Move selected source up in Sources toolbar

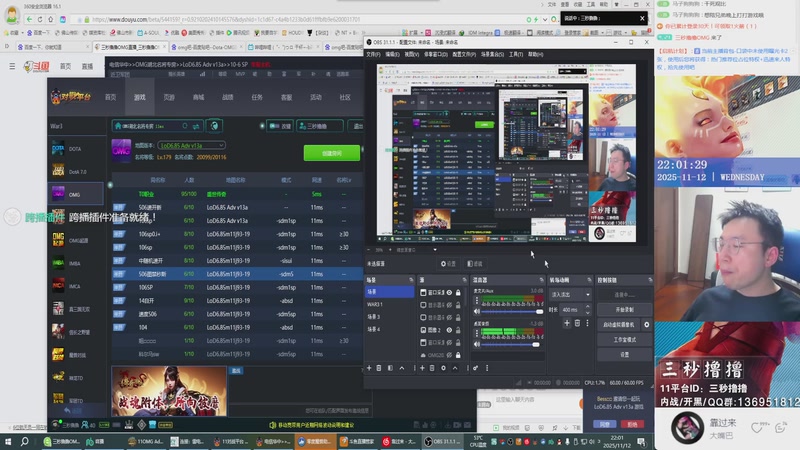point(455,368)
